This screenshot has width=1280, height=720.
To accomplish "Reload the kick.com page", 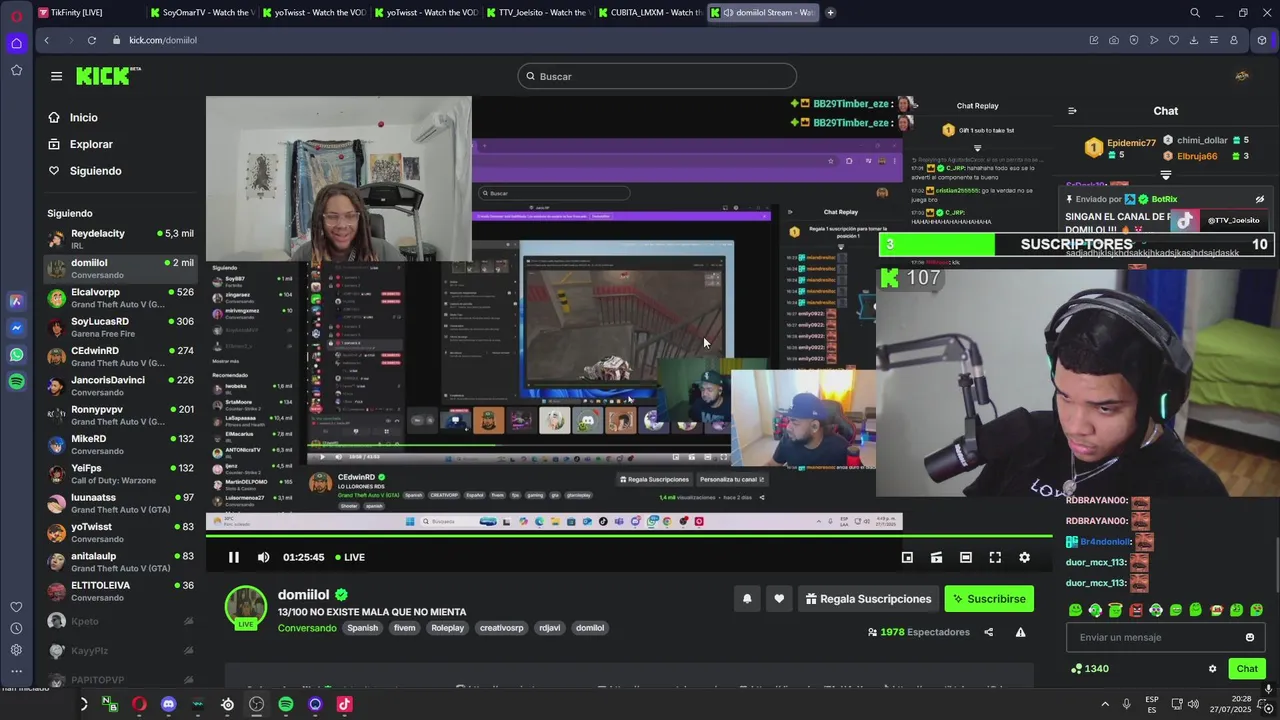I will [x=91, y=40].
